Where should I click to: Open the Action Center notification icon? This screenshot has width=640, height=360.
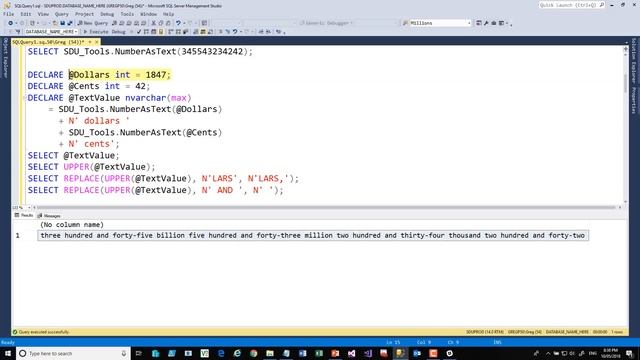coord(630,353)
